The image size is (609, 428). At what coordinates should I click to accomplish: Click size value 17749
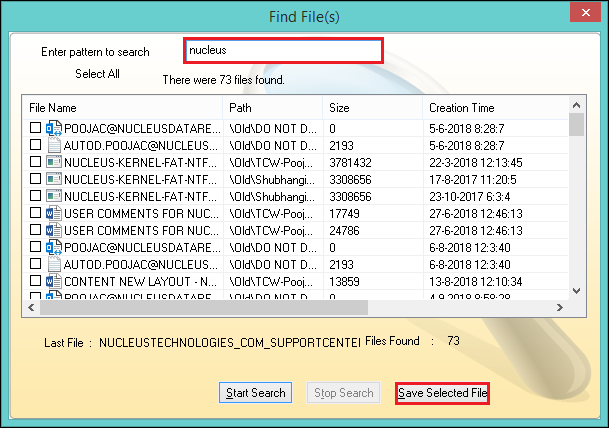(345, 214)
